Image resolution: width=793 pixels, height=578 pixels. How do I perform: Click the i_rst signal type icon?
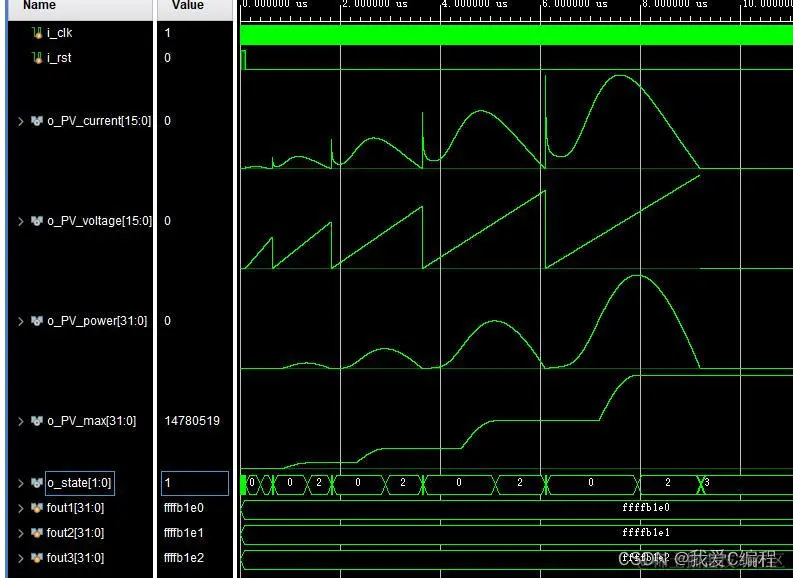[x=37, y=58]
